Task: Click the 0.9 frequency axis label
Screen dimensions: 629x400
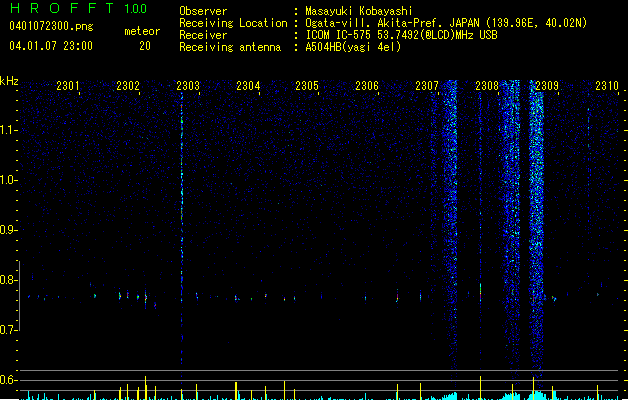Action: pos(8,230)
